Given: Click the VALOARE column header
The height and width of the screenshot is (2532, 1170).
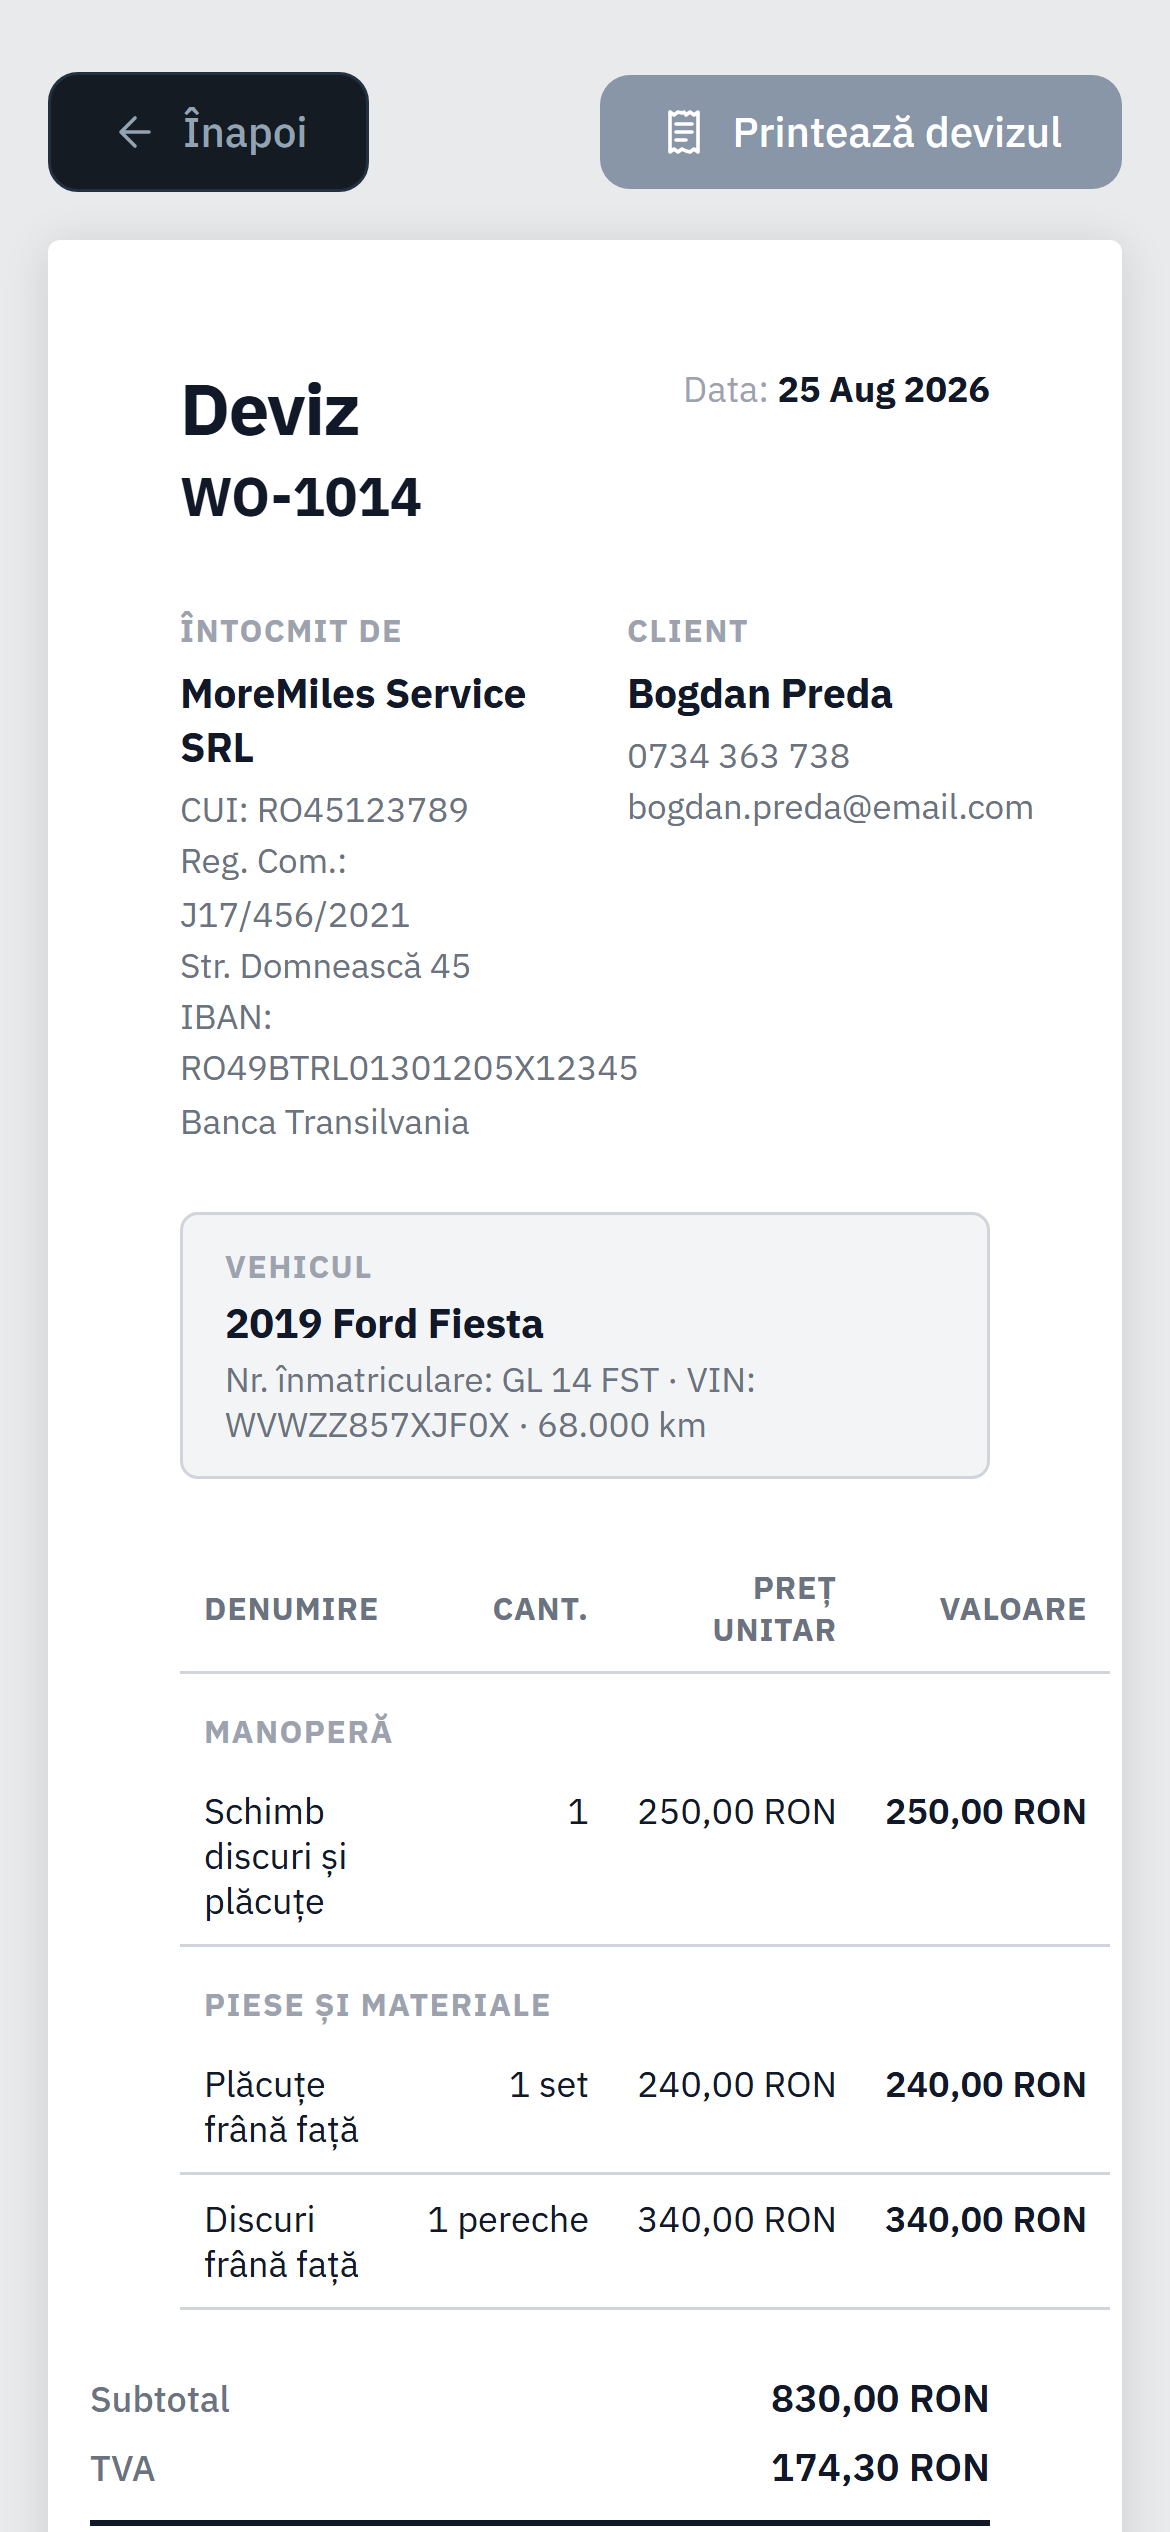Looking at the screenshot, I should click(x=1012, y=1609).
